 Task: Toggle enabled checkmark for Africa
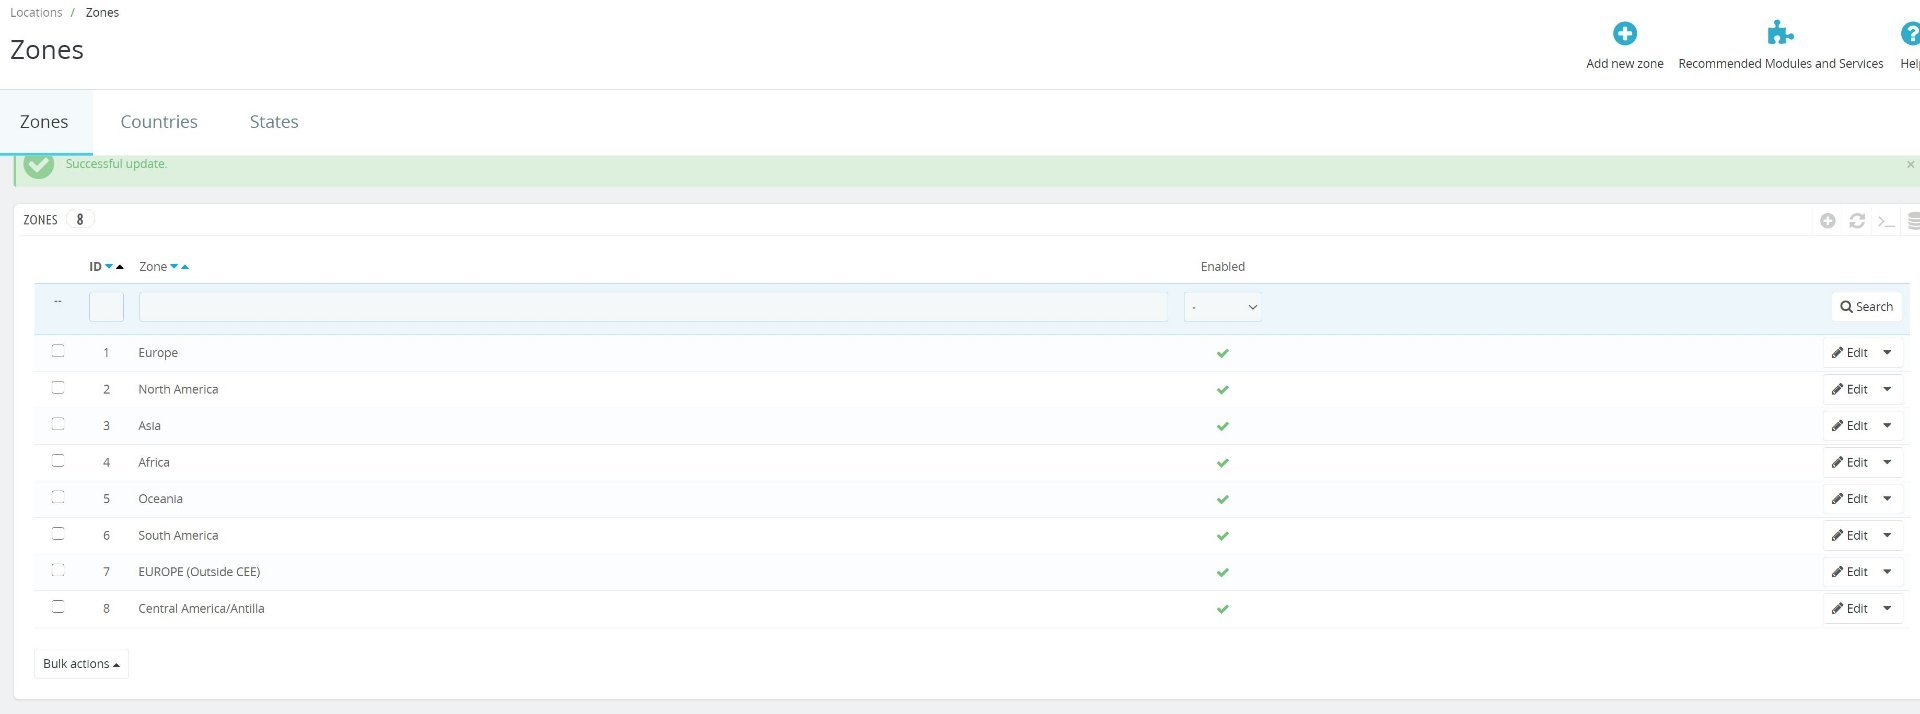[1222, 463]
